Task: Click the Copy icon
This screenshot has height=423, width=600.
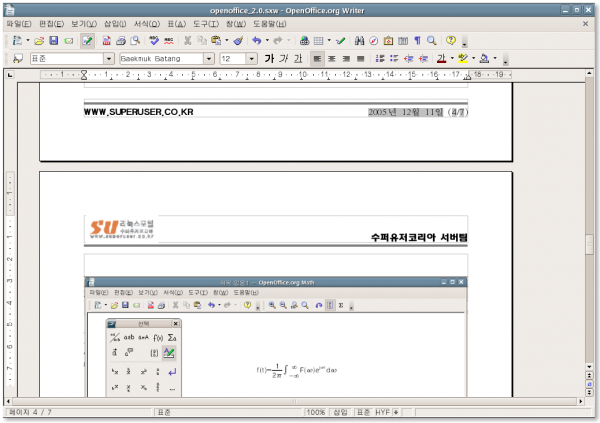Action: pyautogui.click(x=202, y=41)
